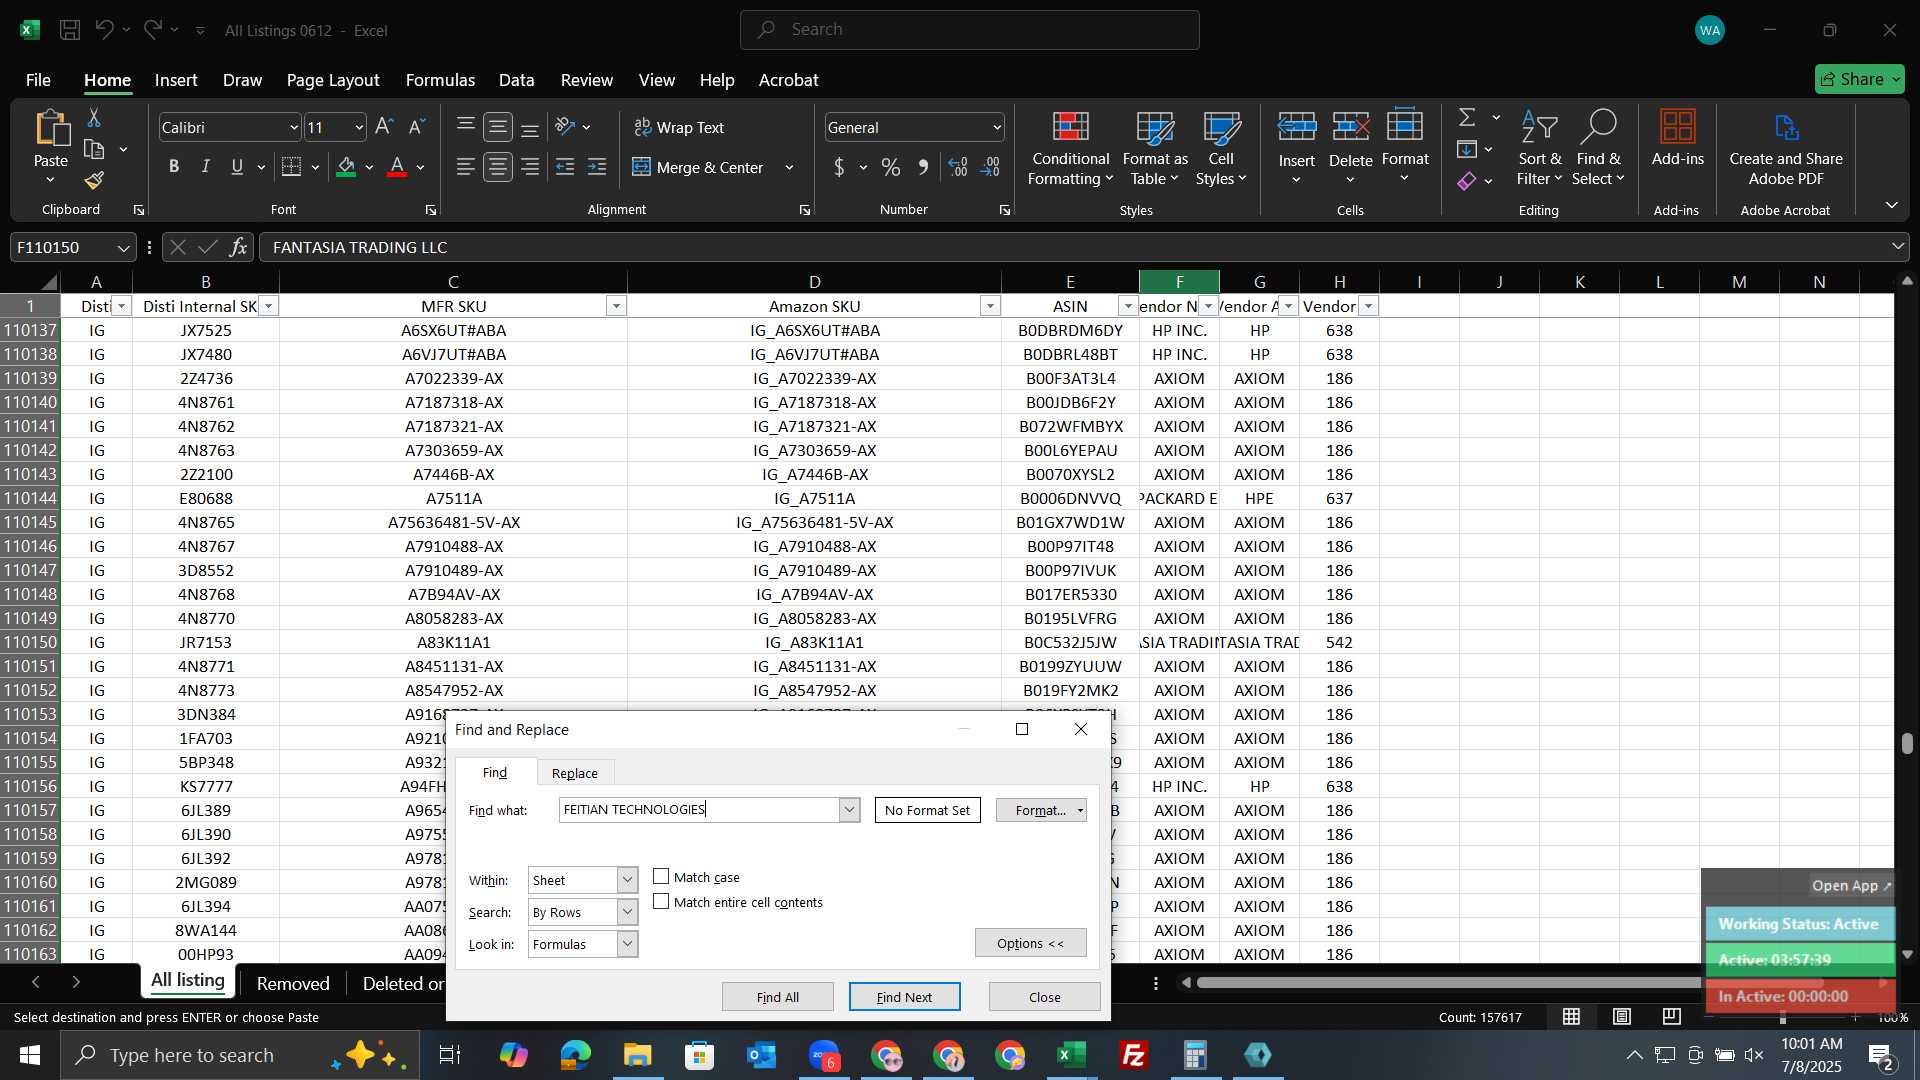1920x1080 pixels.
Task: Open ASIN column filter dropdown
Action: point(1128,306)
